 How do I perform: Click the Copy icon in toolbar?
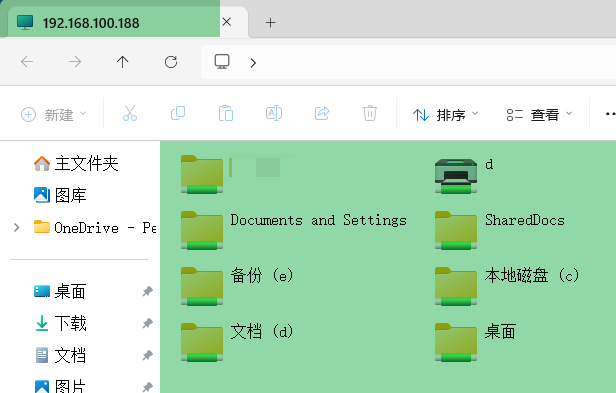pos(178,114)
